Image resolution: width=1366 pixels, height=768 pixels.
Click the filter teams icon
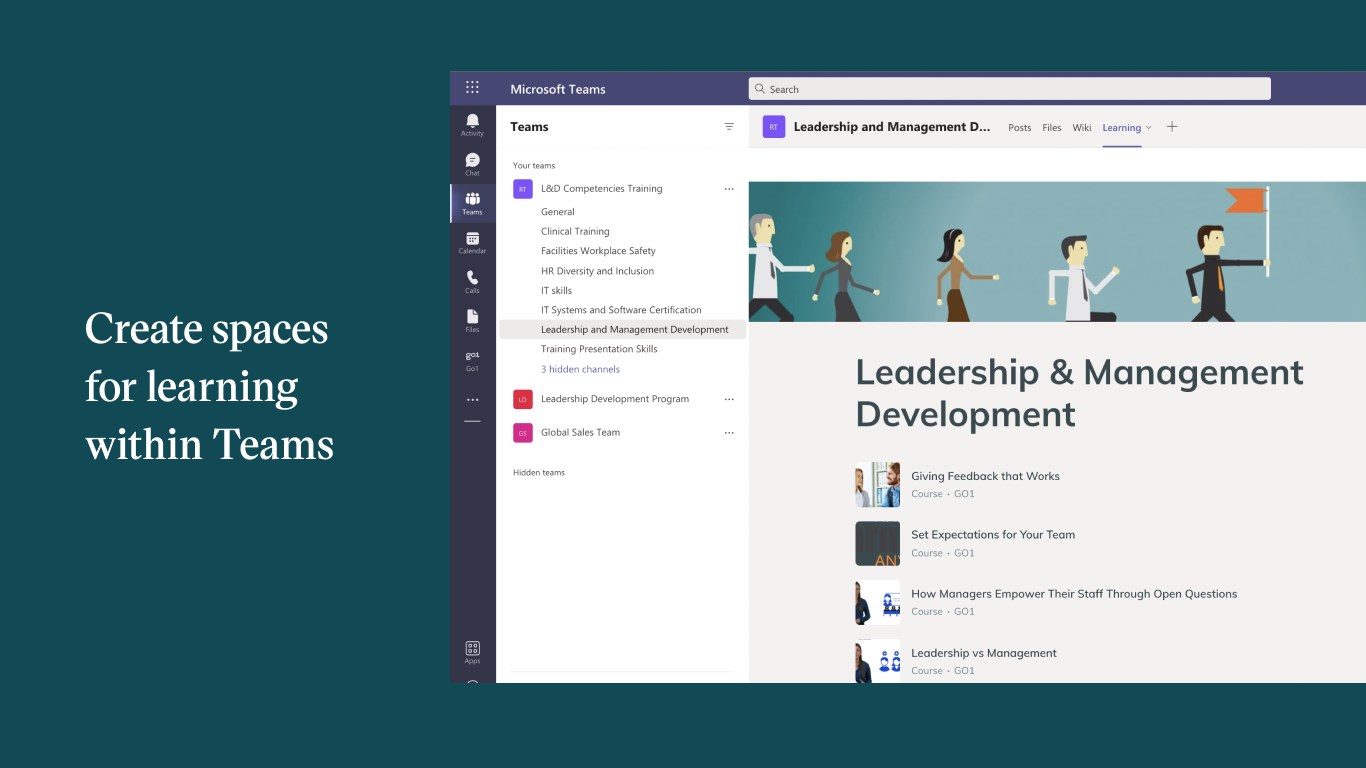pos(729,127)
